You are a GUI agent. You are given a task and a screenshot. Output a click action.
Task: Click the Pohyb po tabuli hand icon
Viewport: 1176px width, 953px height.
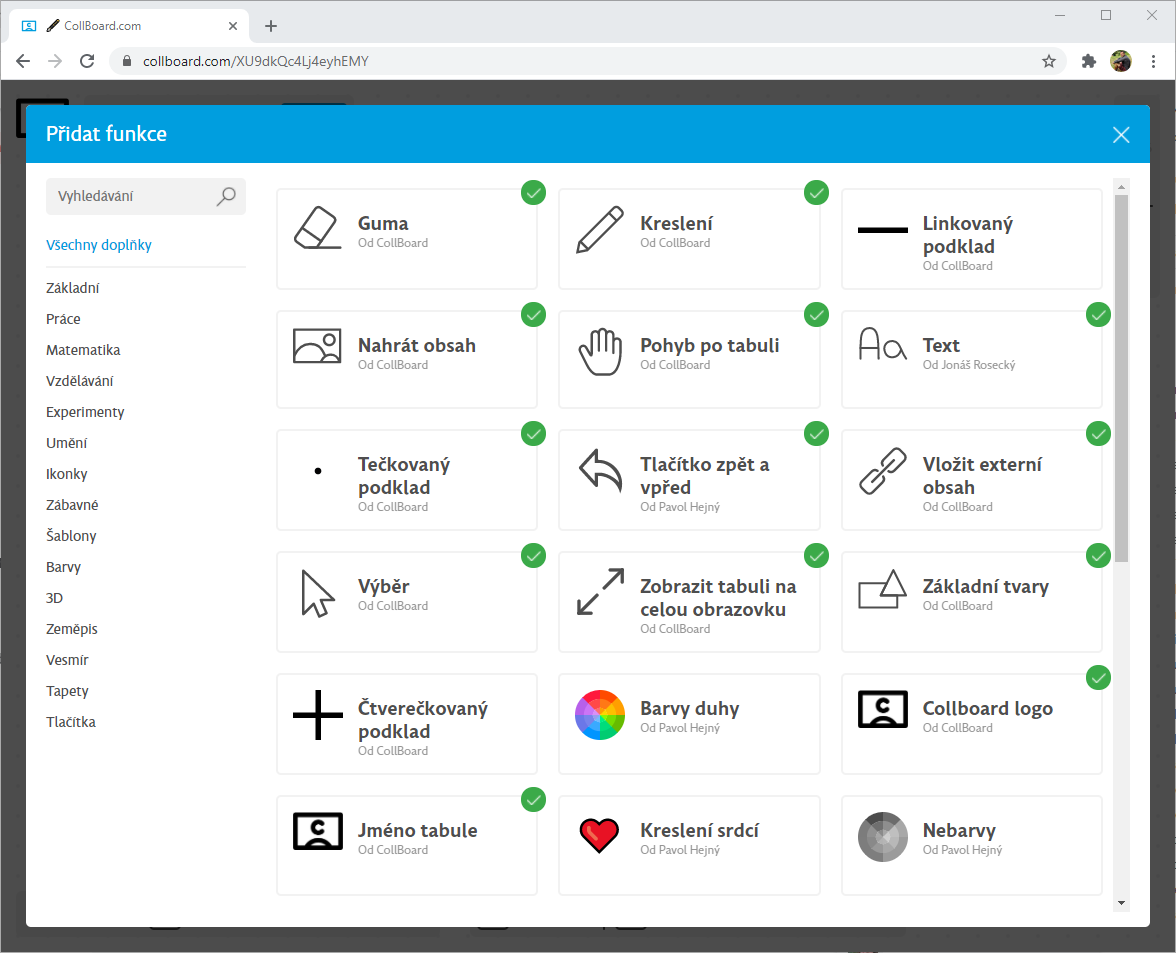point(600,351)
